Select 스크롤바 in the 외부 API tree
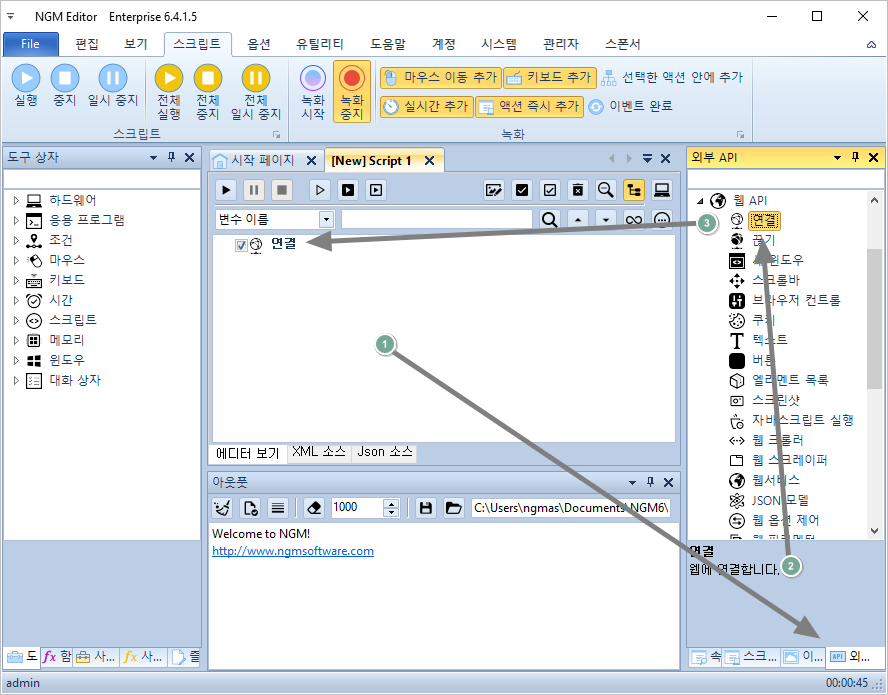This screenshot has width=888, height=695. (x=776, y=280)
